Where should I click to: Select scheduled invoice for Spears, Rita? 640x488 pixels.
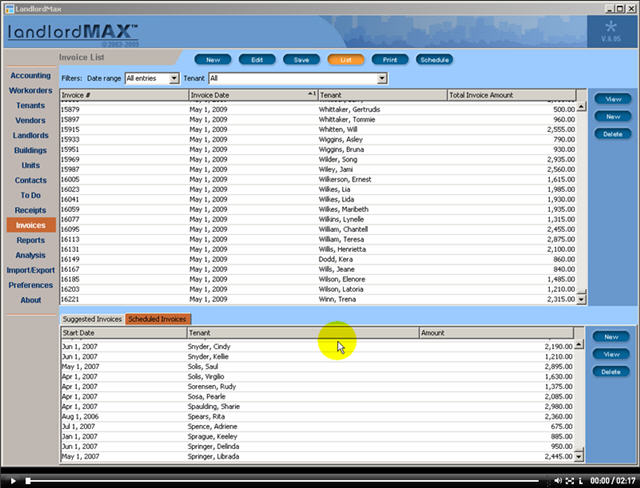(x=317, y=417)
